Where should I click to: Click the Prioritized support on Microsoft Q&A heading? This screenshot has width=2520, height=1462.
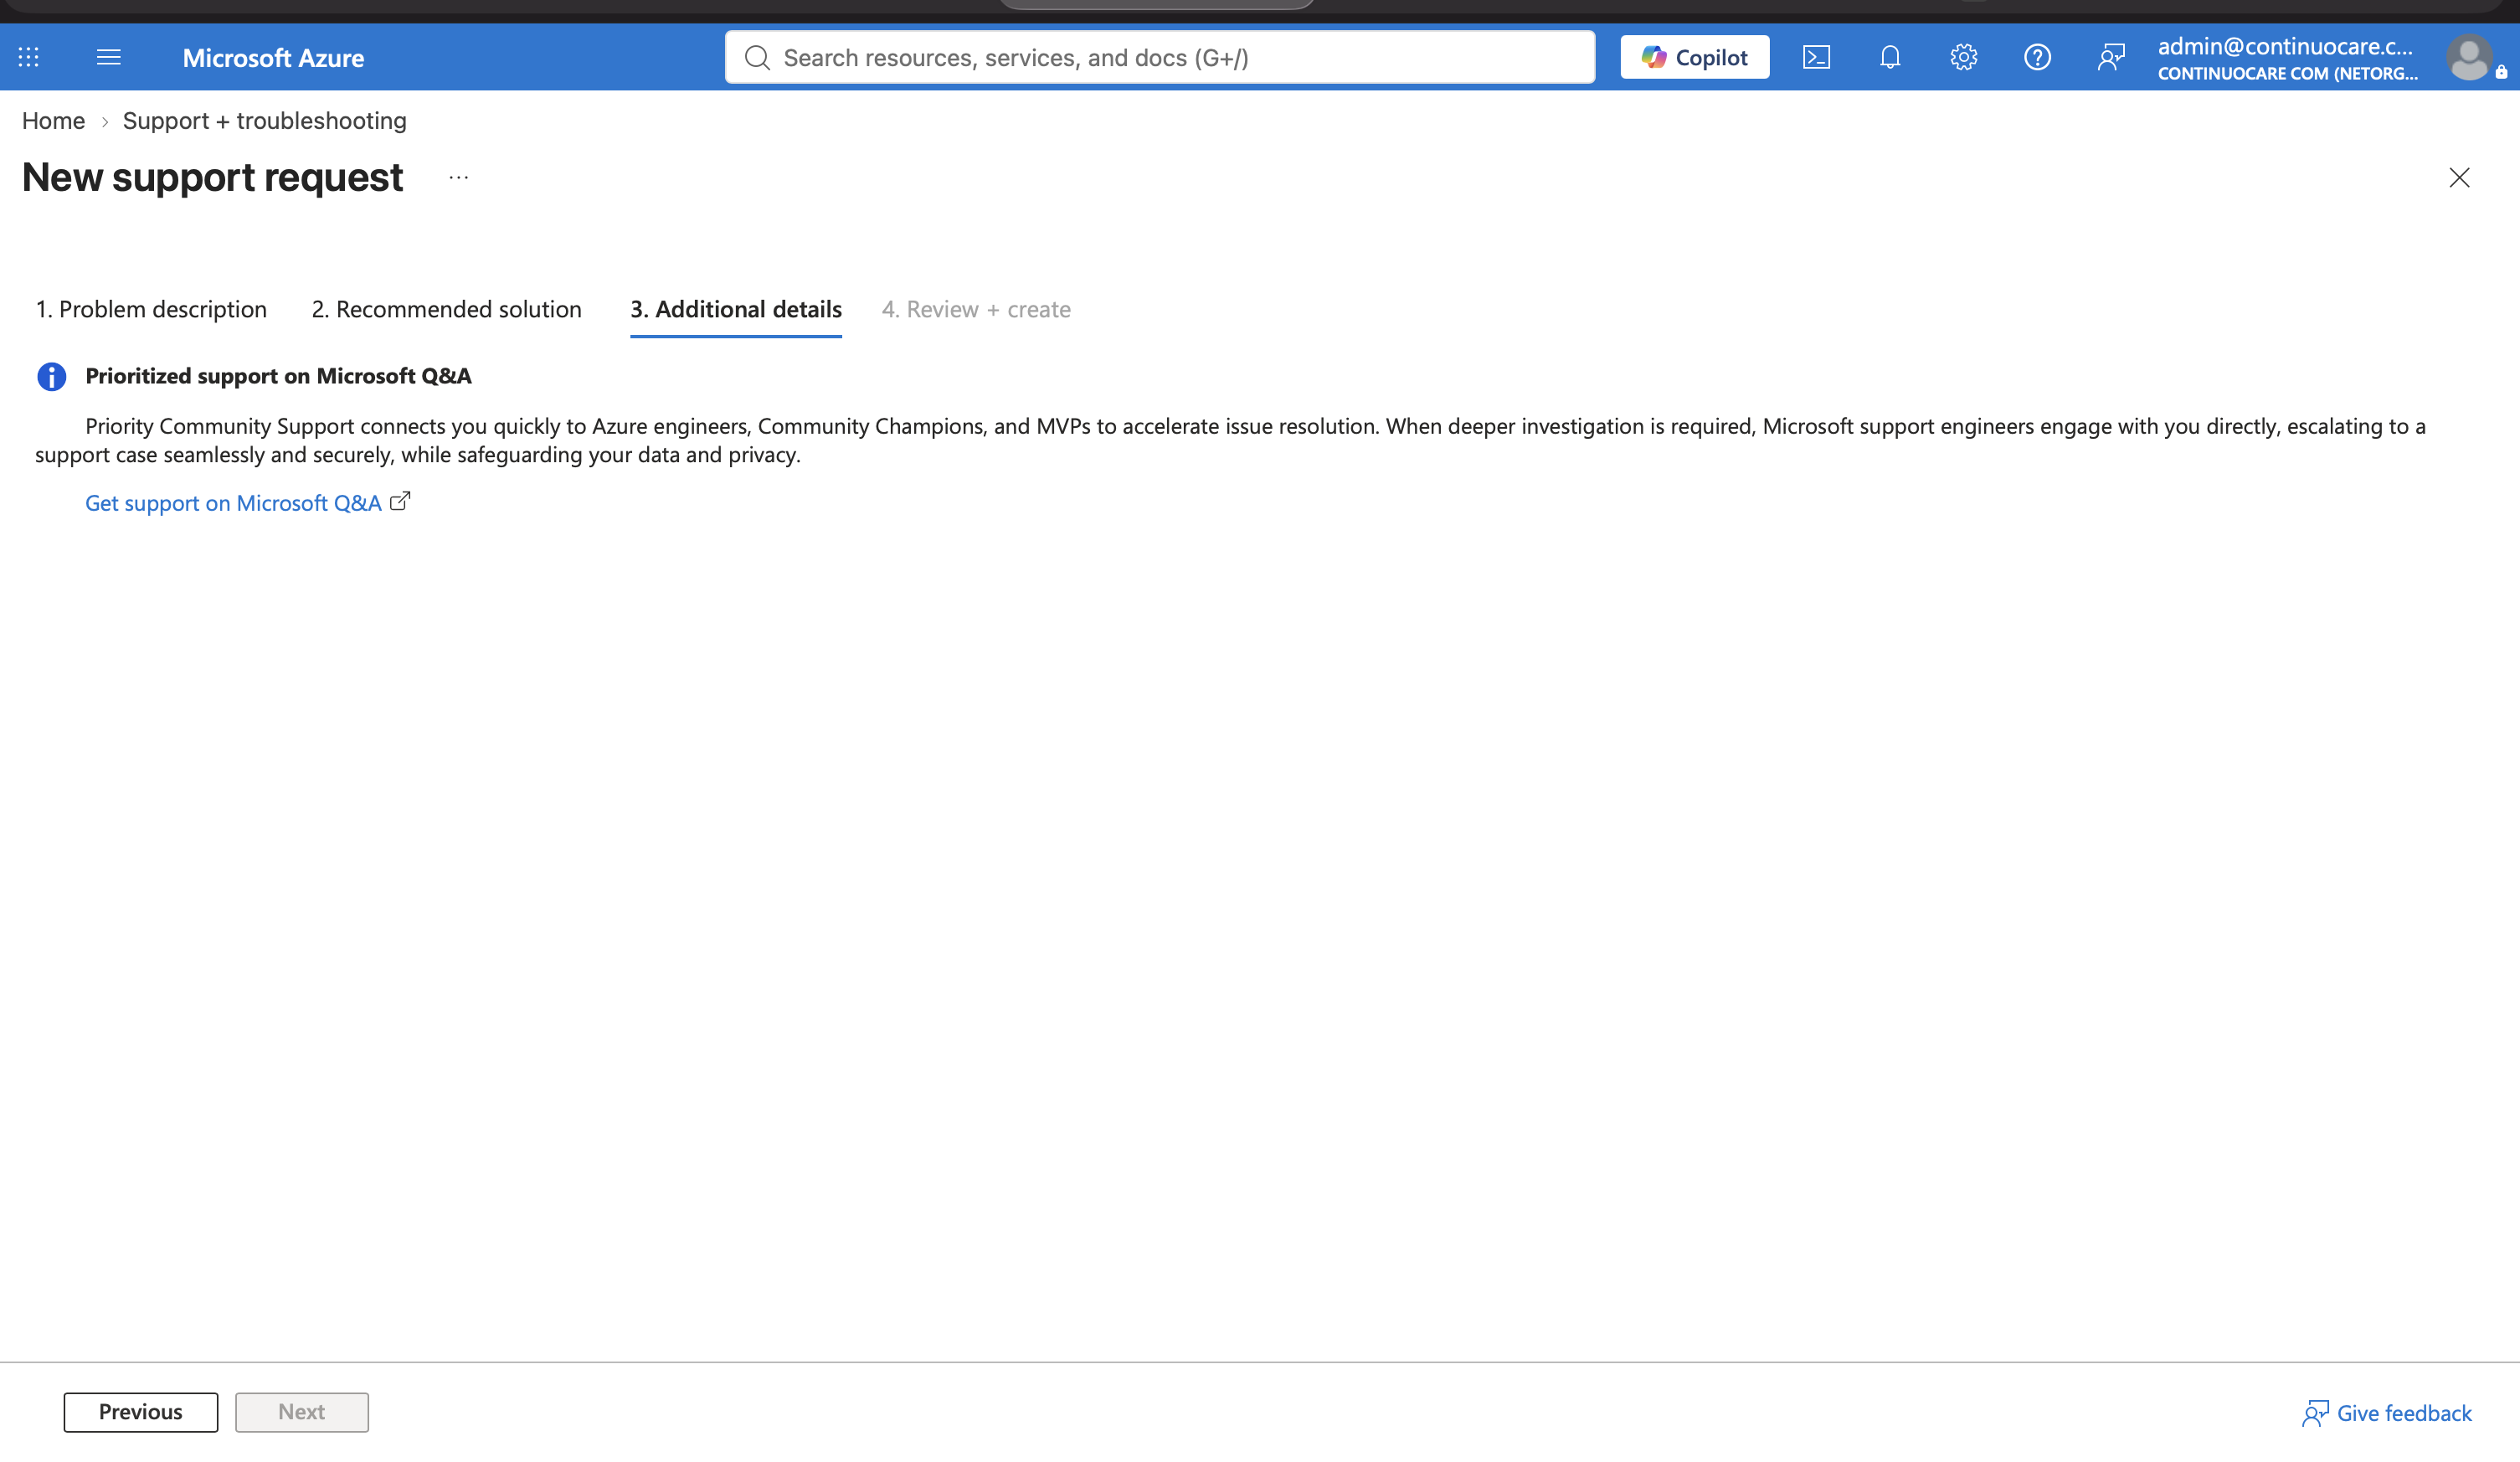pyautogui.click(x=278, y=376)
